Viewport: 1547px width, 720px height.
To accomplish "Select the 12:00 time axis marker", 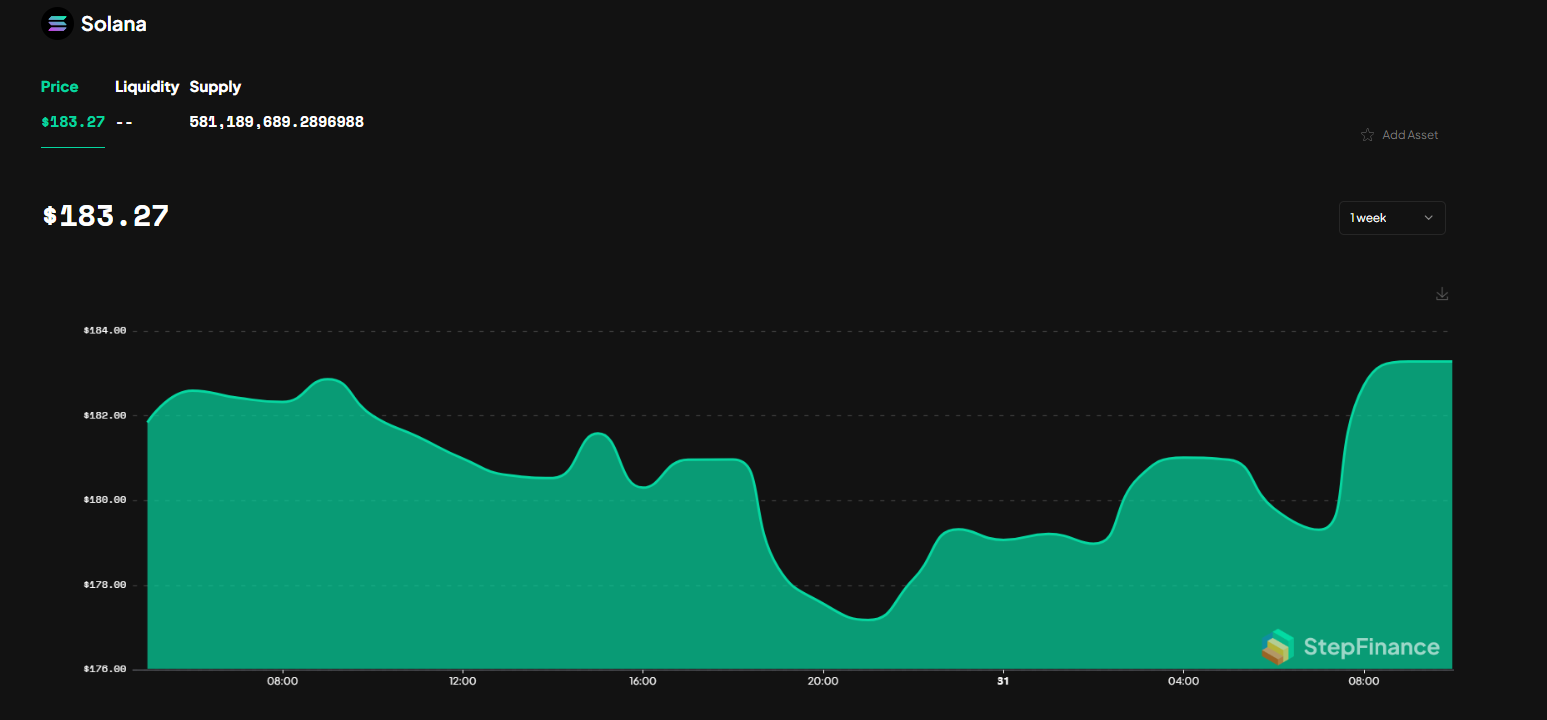I will coord(462,682).
